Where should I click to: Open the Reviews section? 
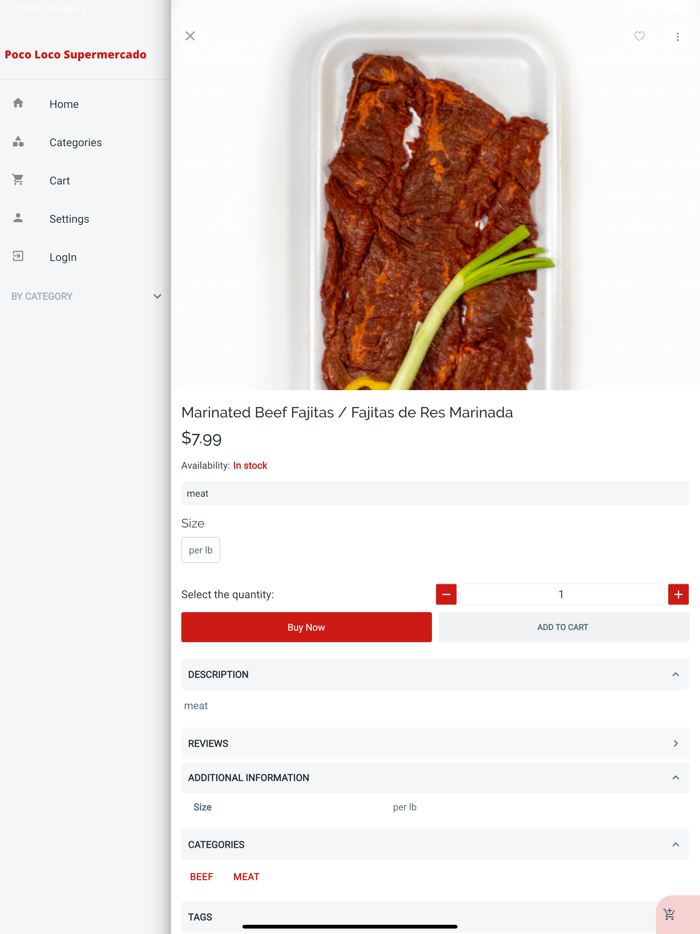pyautogui.click(x=675, y=744)
